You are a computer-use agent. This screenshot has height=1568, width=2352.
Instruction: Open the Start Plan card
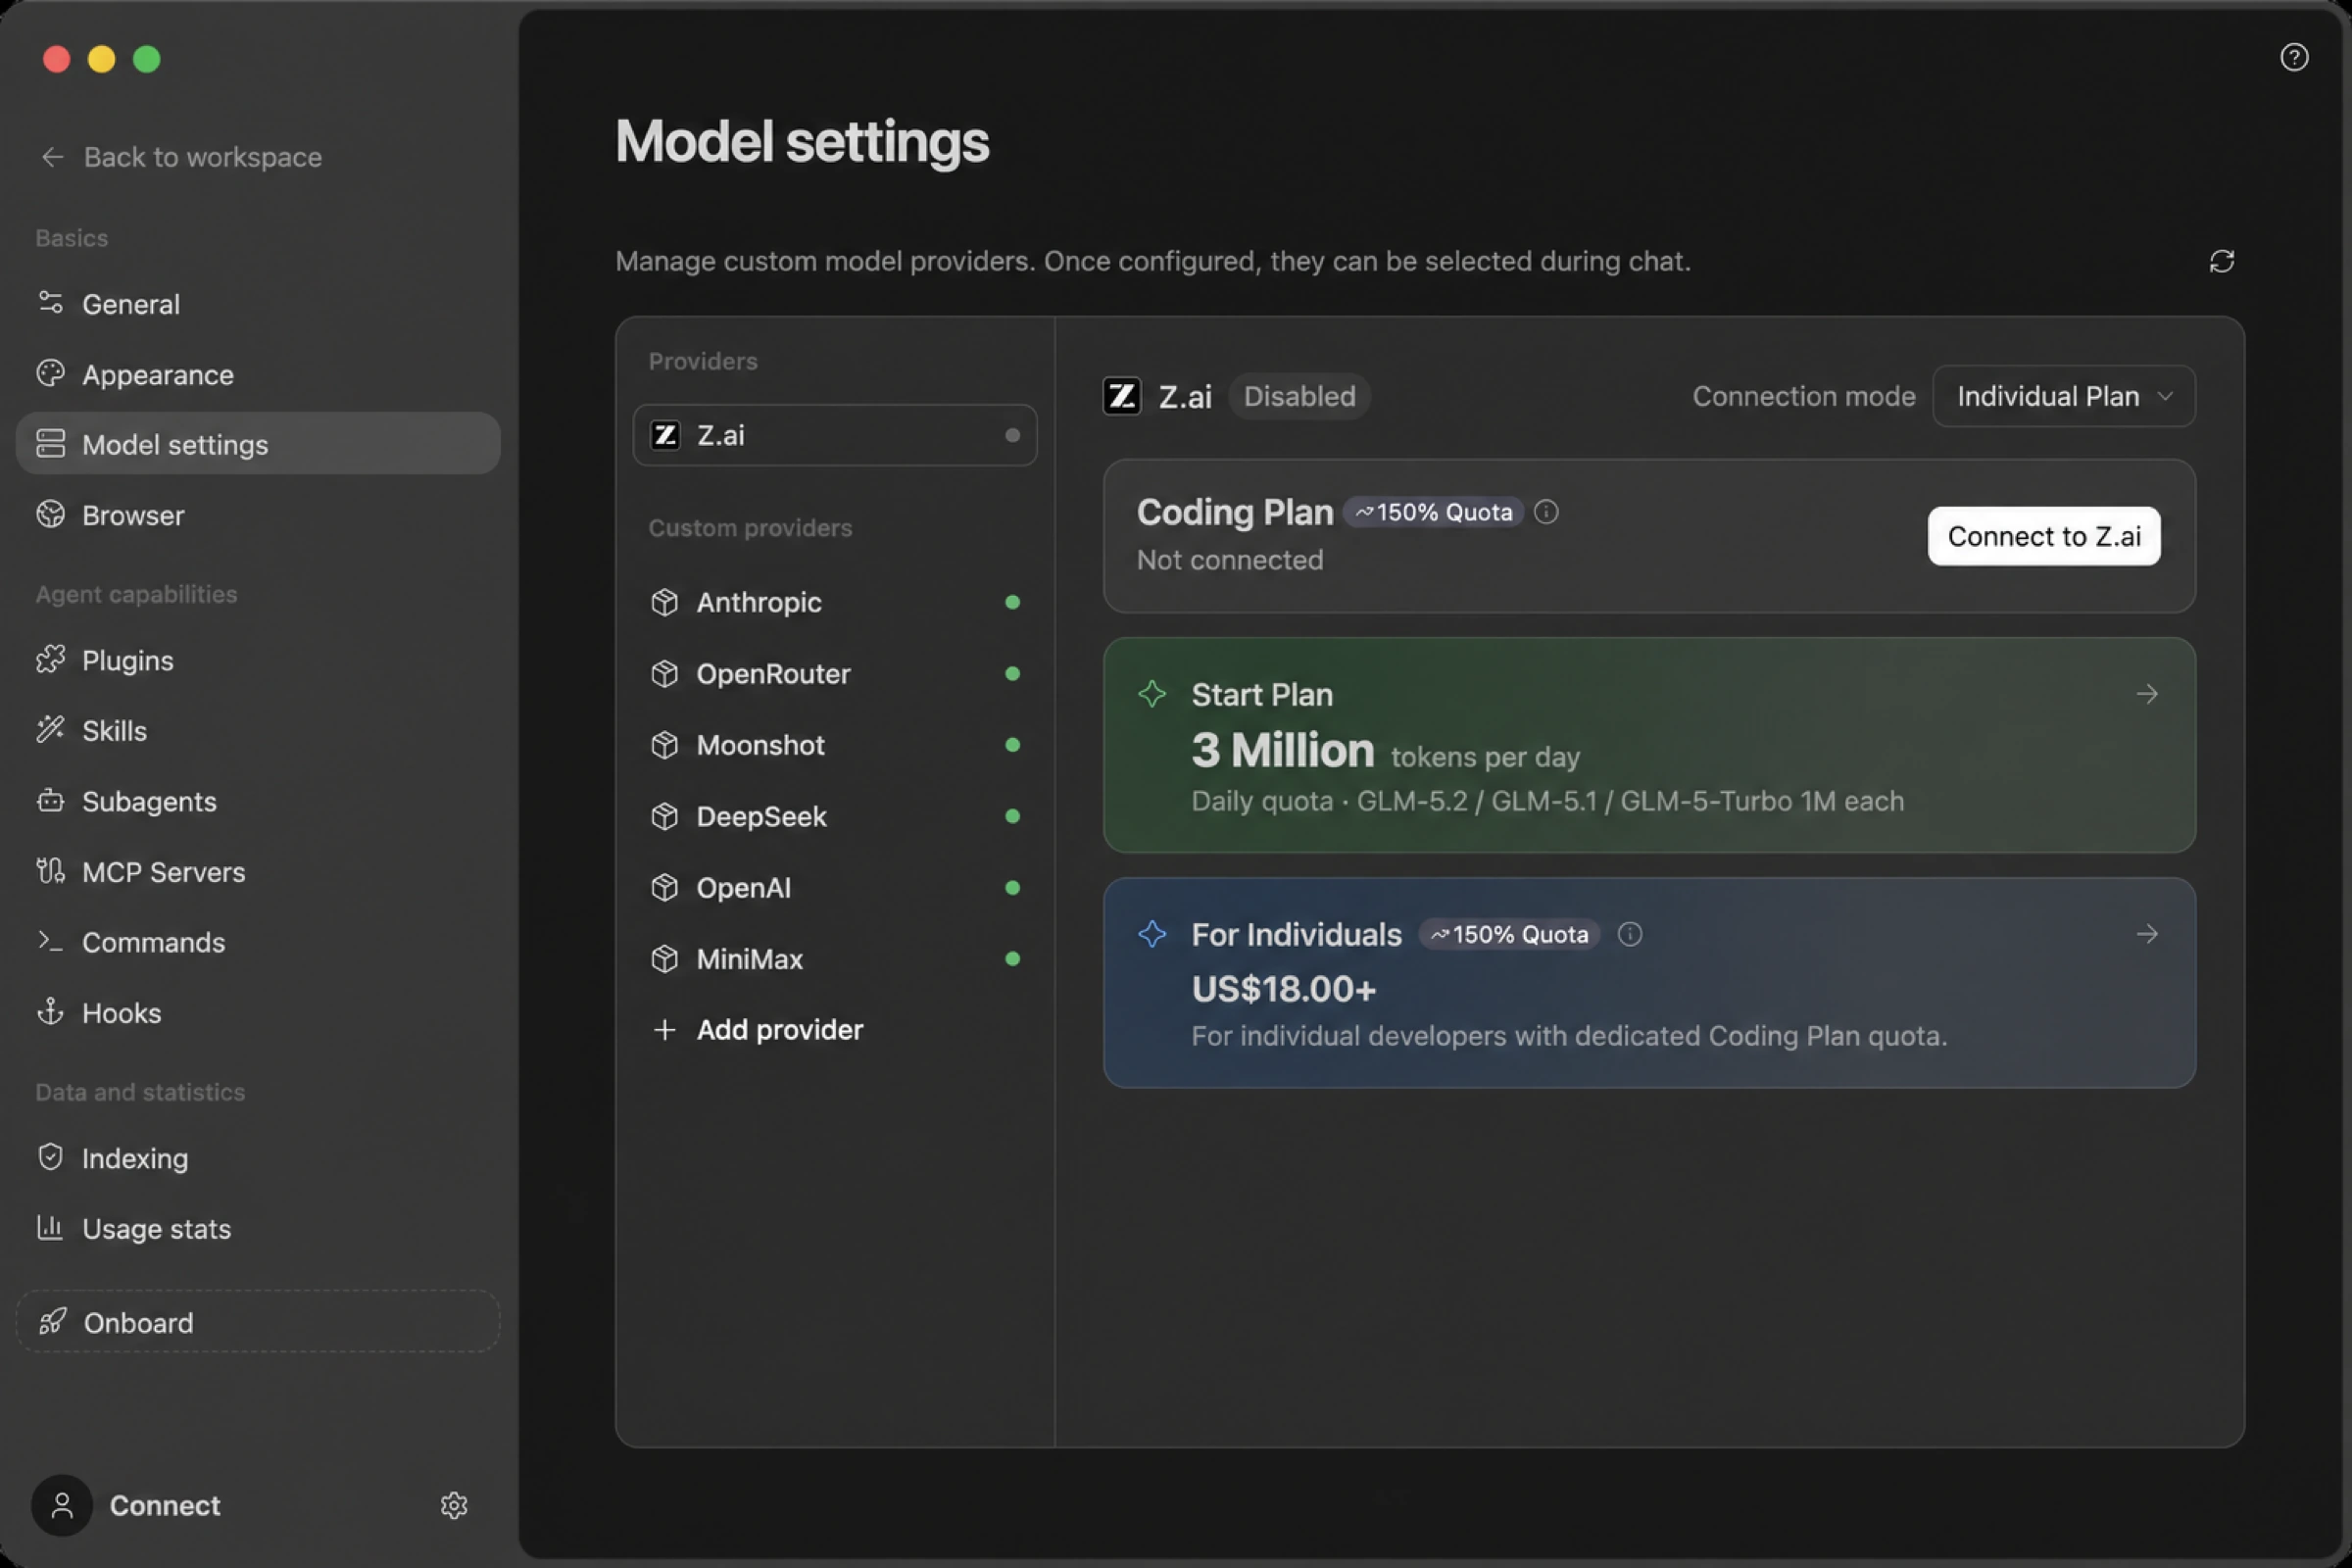click(x=1649, y=745)
